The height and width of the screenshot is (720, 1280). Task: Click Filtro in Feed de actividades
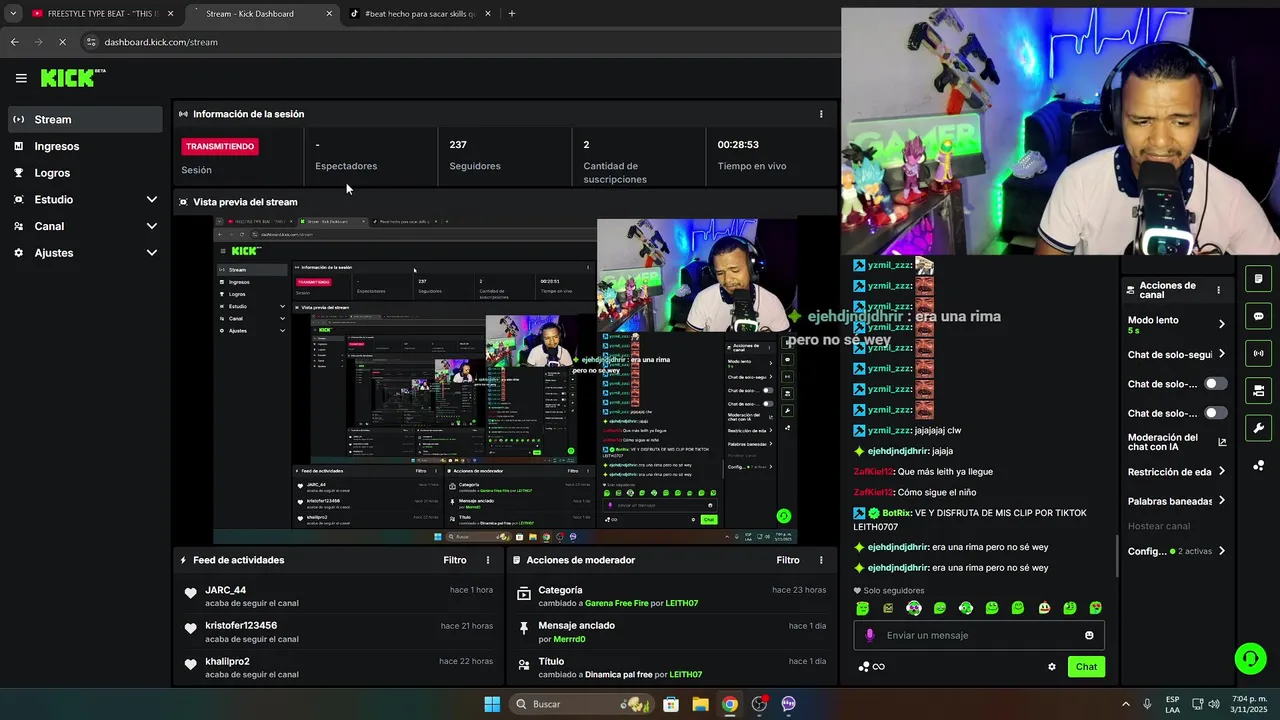(455, 560)
